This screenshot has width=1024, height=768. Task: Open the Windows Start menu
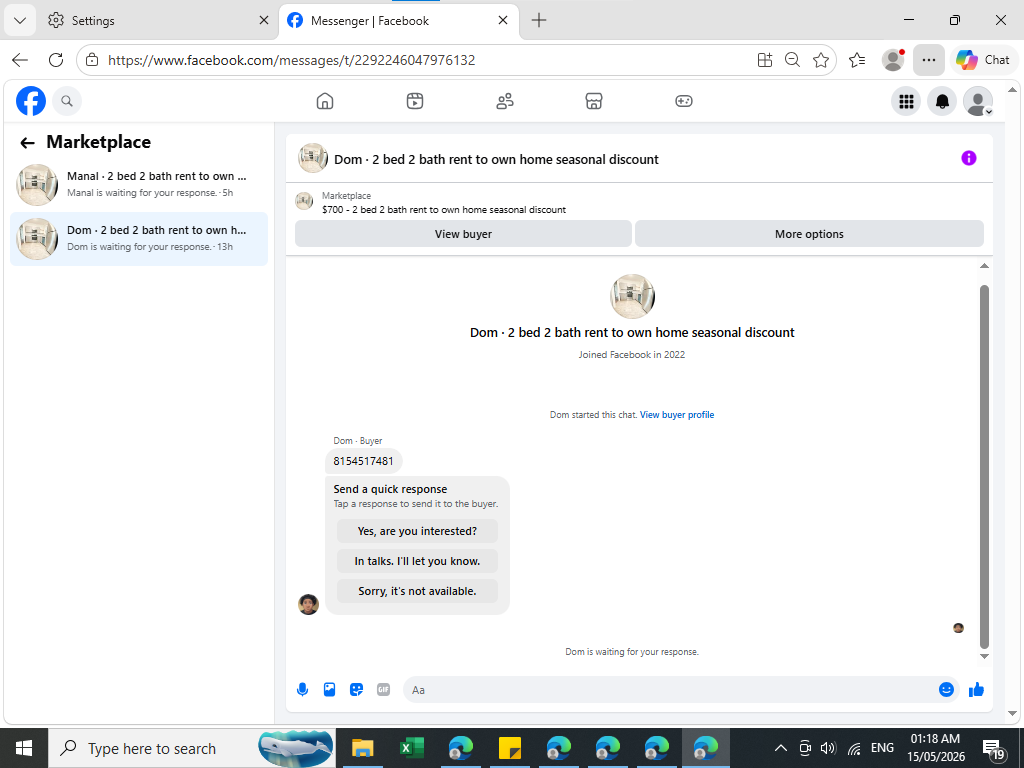tap(24, 748)
